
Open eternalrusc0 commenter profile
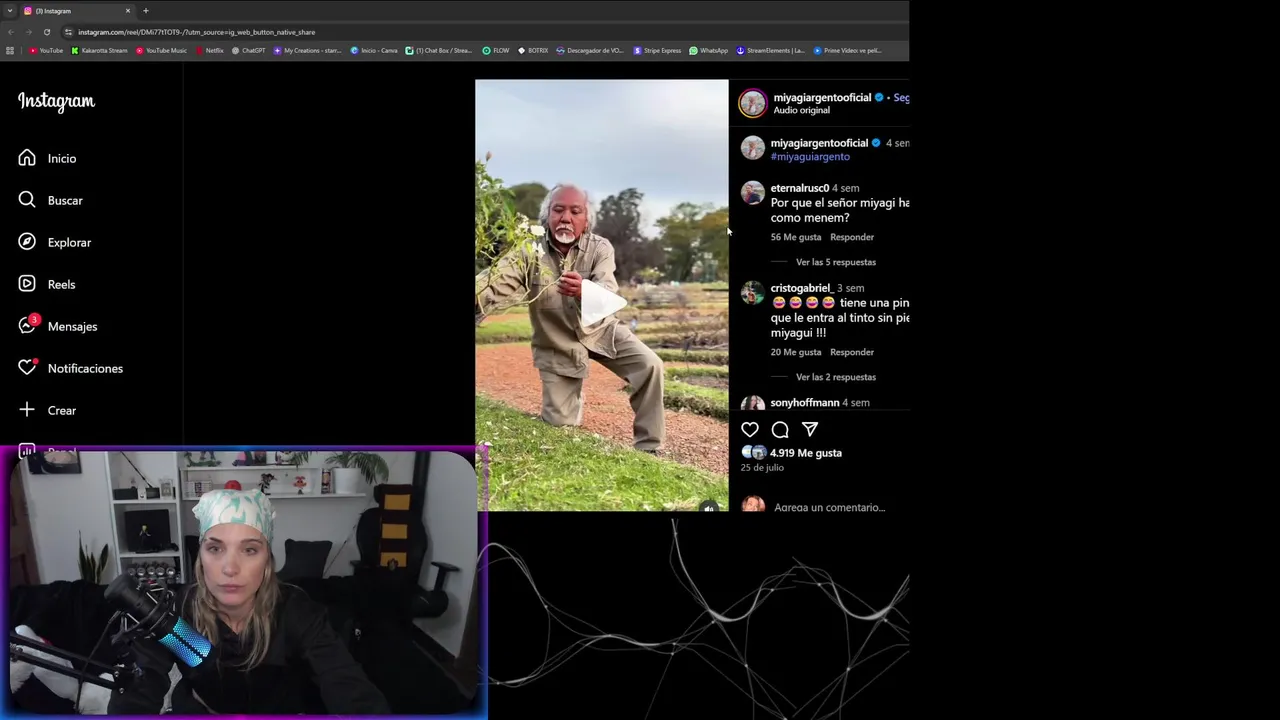(799, 188)
